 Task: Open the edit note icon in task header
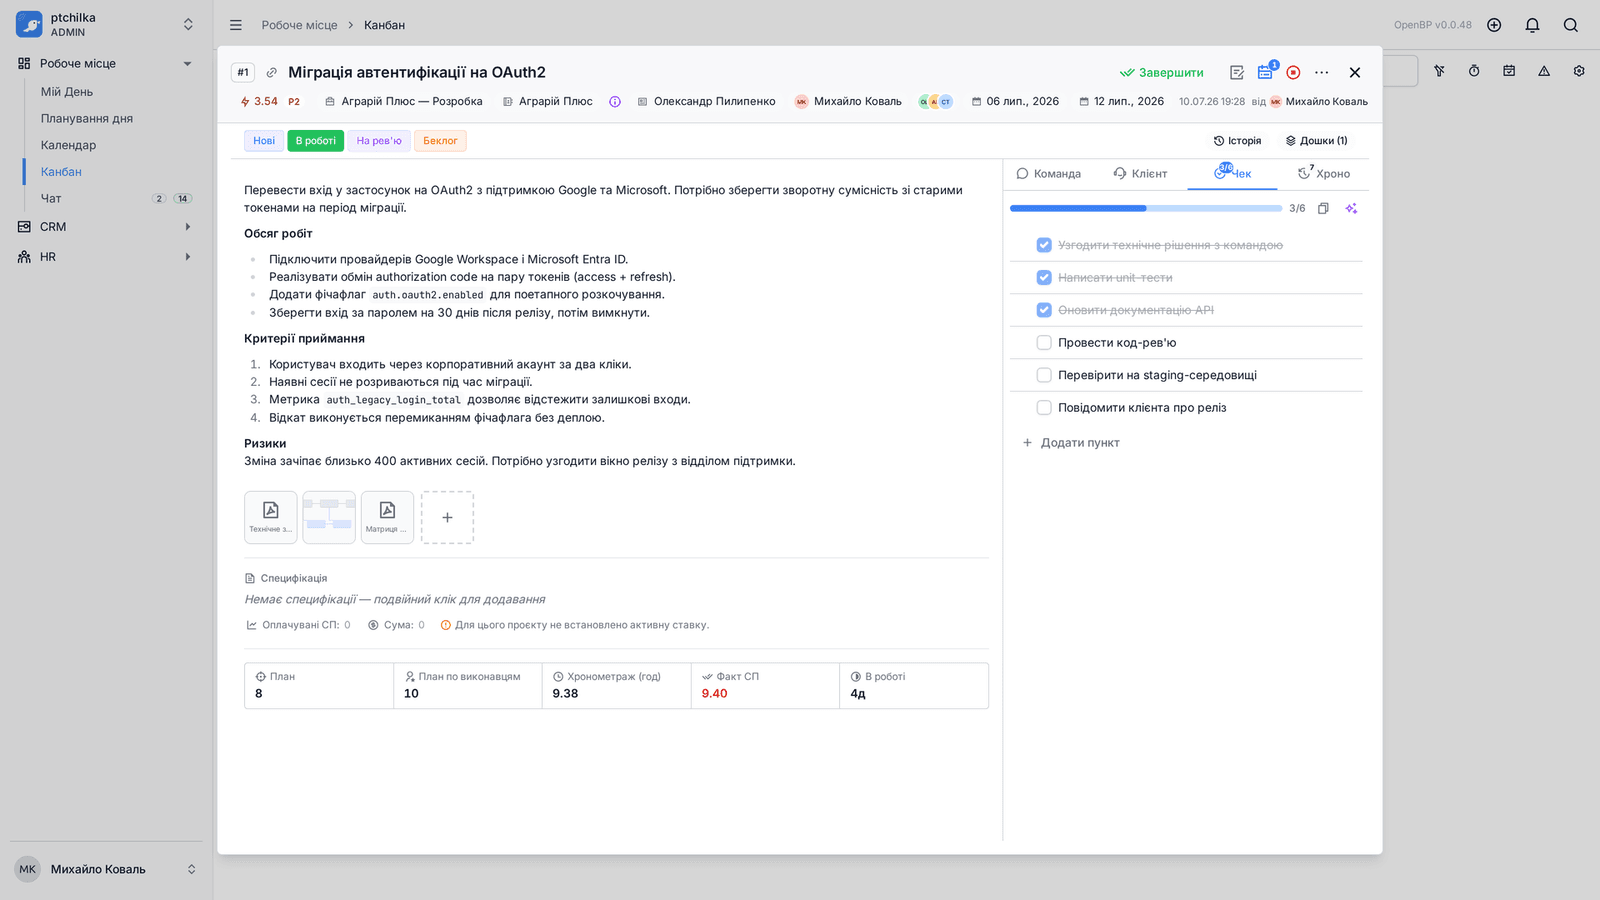pos(1237,73)
